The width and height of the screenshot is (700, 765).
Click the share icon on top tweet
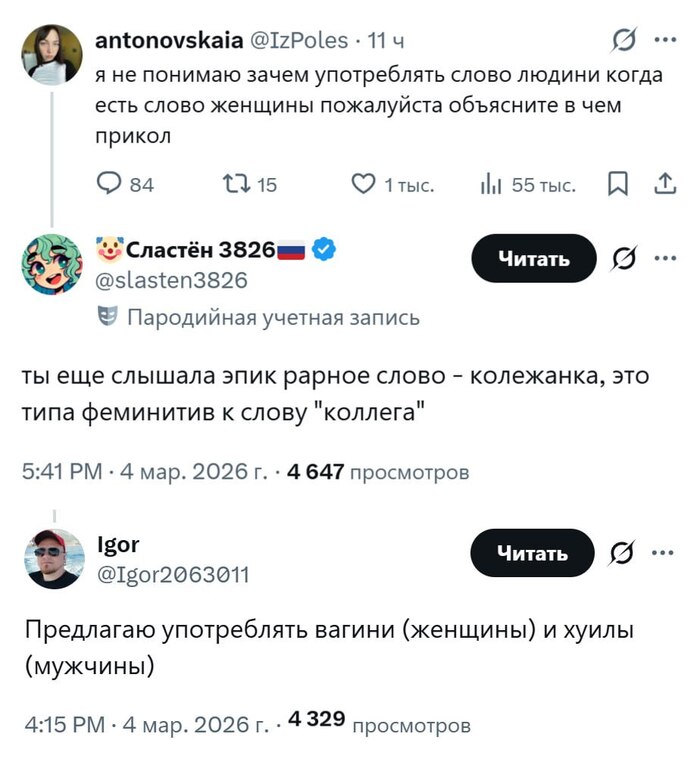(663, 184)
